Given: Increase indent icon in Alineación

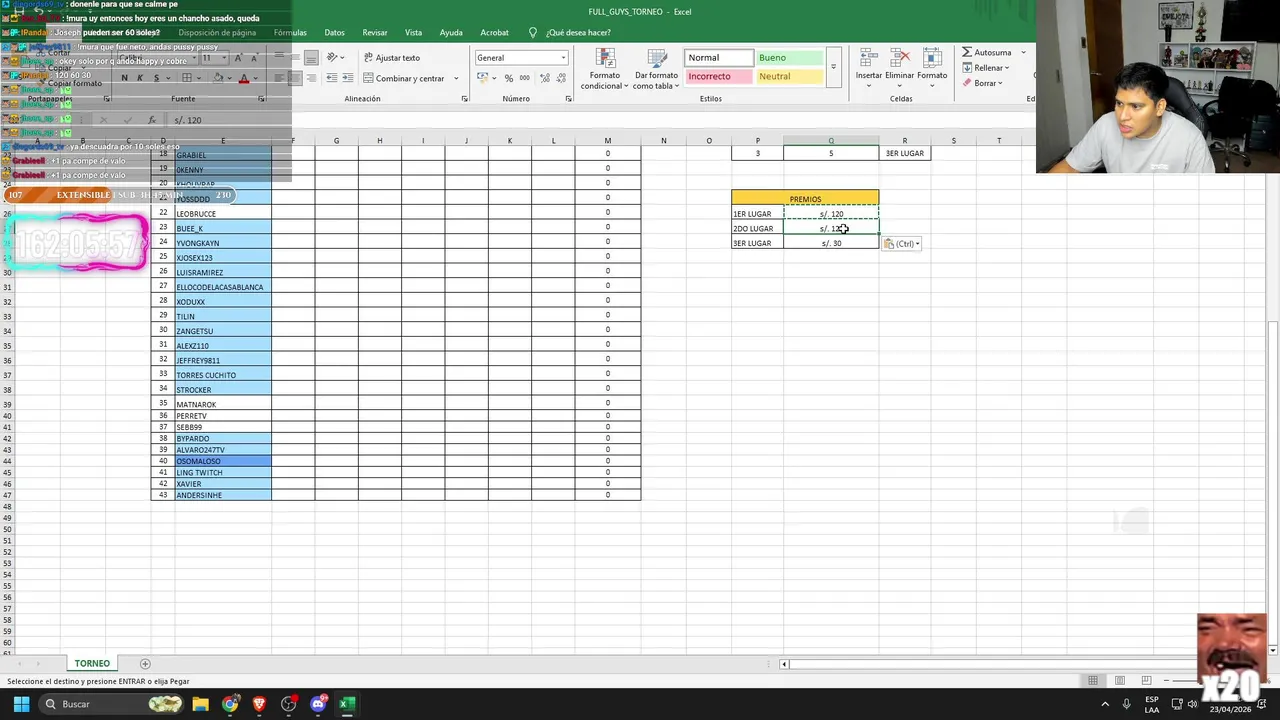Looking at the screenshot, I should [x=349, y=78].
